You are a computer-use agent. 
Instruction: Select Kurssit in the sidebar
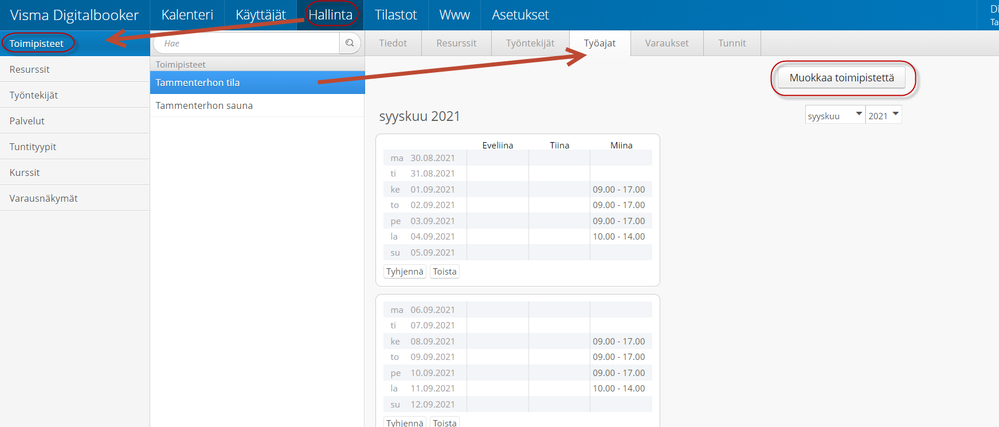click(x=75, y=172)
